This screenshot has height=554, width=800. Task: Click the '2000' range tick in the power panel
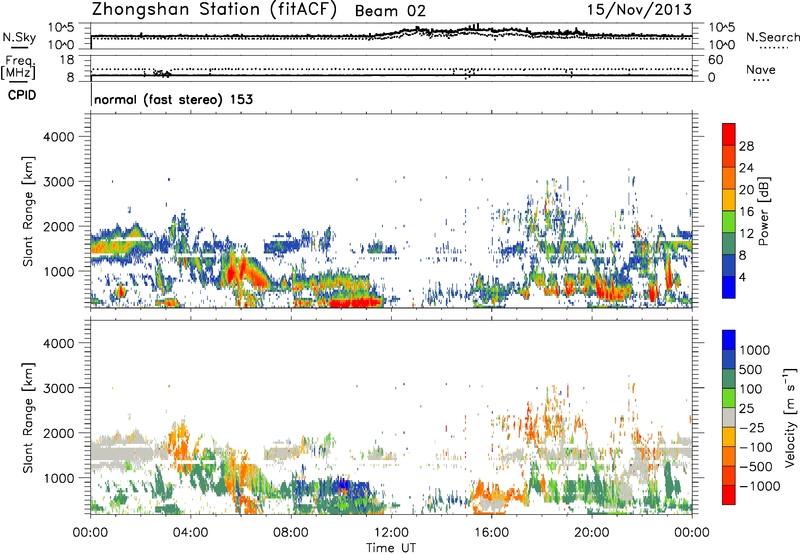click(x=59, y=226)
